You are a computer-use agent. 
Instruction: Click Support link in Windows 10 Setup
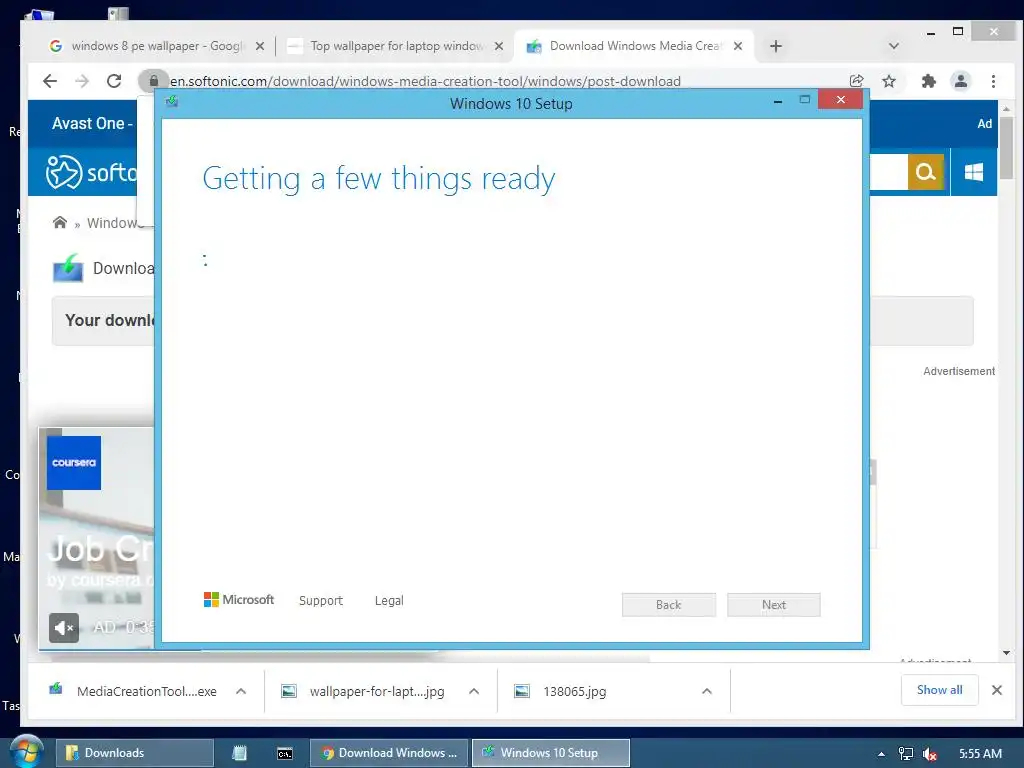tap(321, 600)
